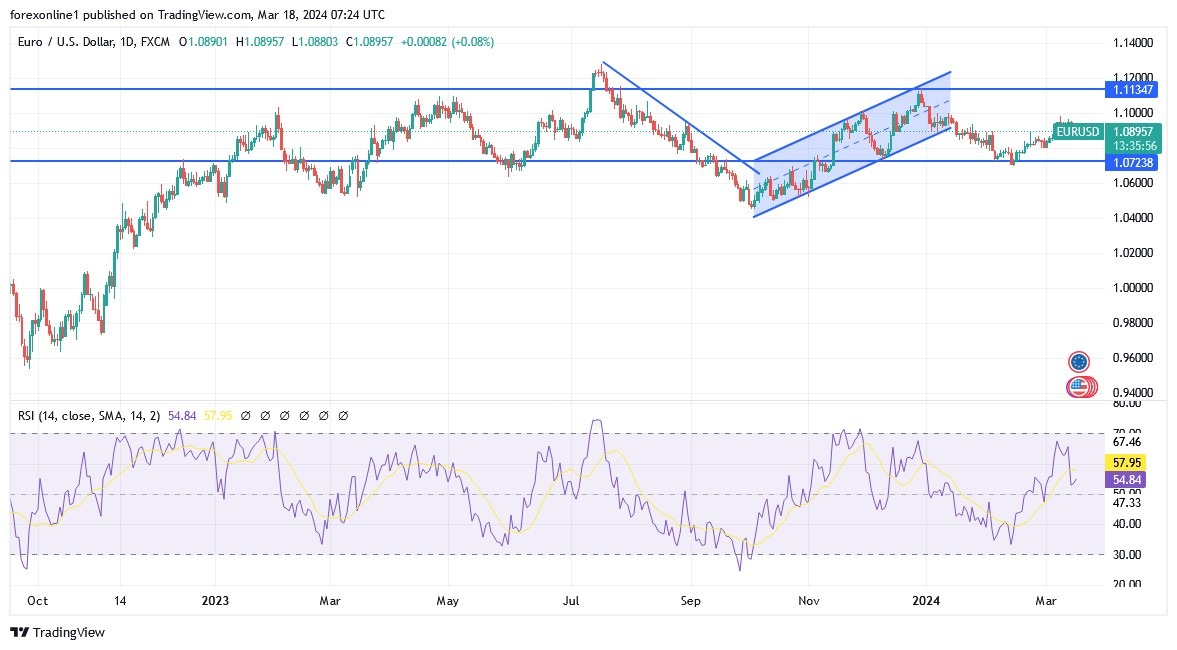Click the 1.11347 resistance price label
1177x650 pixels.
tap(1131, 90)
